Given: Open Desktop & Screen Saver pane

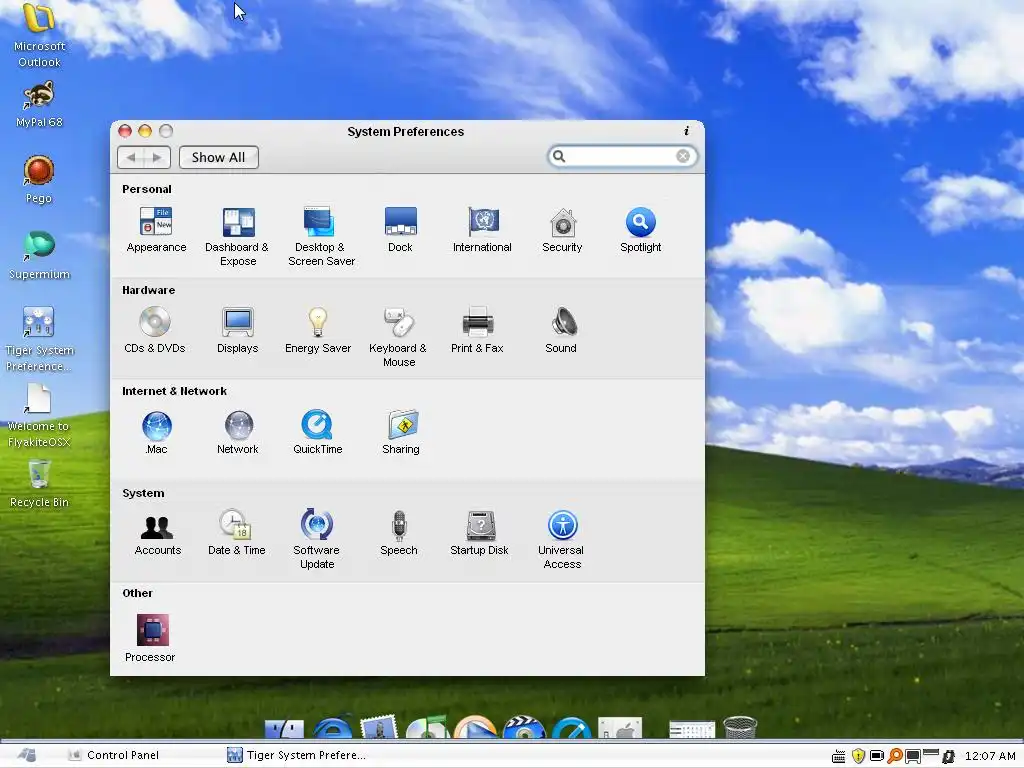Looking at the screenshot, I should coord(321,236).
